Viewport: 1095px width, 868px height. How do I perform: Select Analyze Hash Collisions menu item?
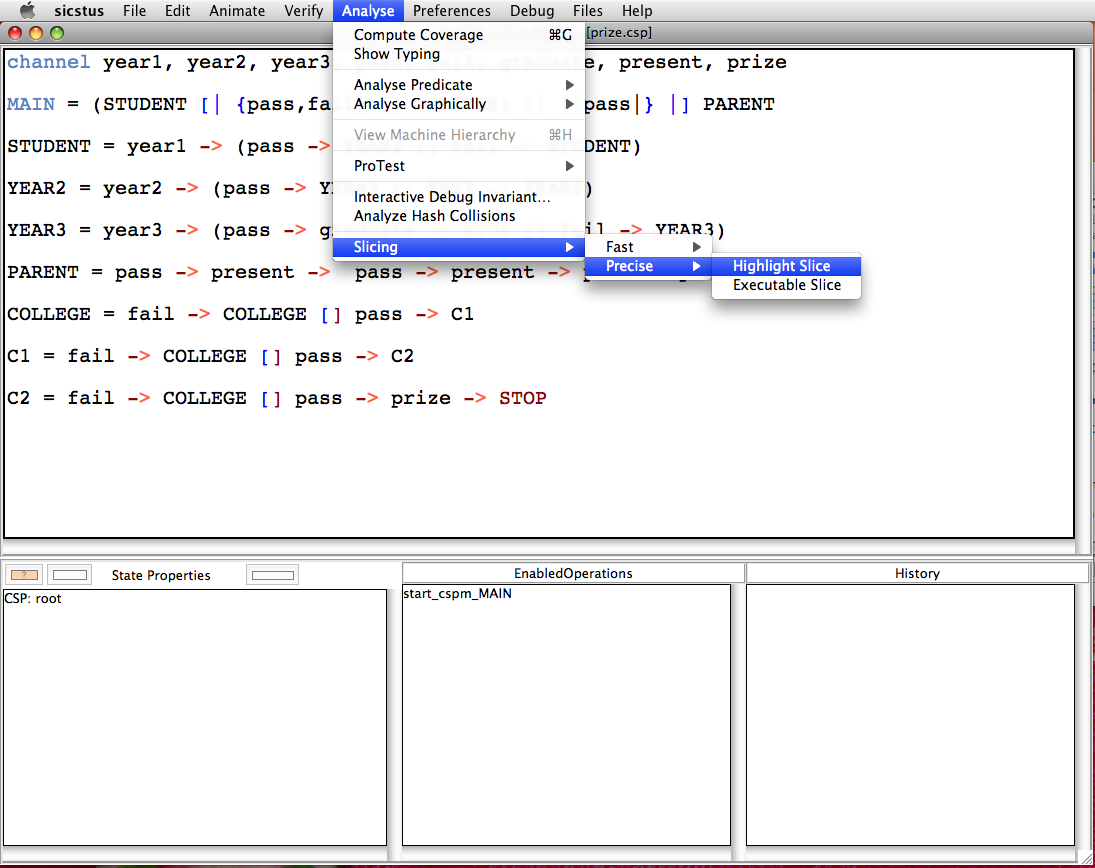tap(434, 216)
